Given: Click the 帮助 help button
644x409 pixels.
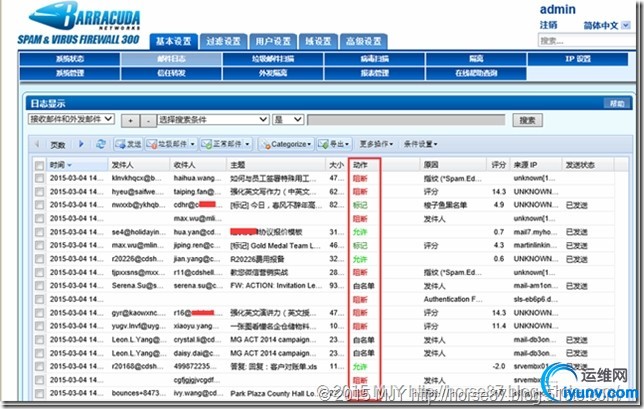Looking at the screenshot, I should click(617, 103).
